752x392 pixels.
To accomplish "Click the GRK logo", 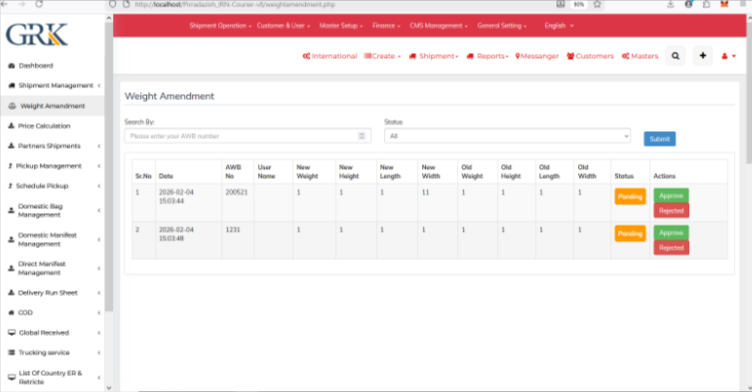I will (x=37, y=35).
